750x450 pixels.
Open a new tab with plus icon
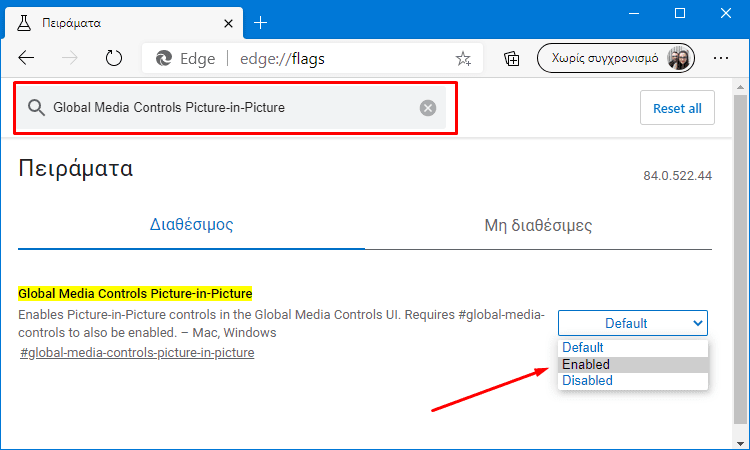tap(260, 22)
